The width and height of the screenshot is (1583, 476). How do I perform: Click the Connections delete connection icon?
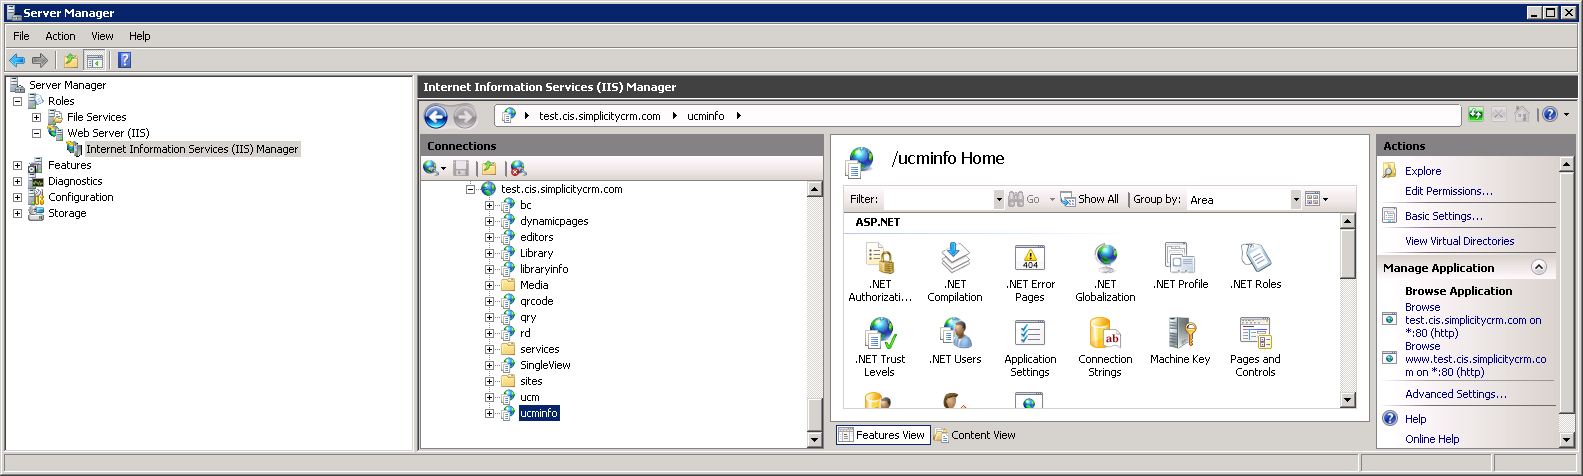click(518, 168)
